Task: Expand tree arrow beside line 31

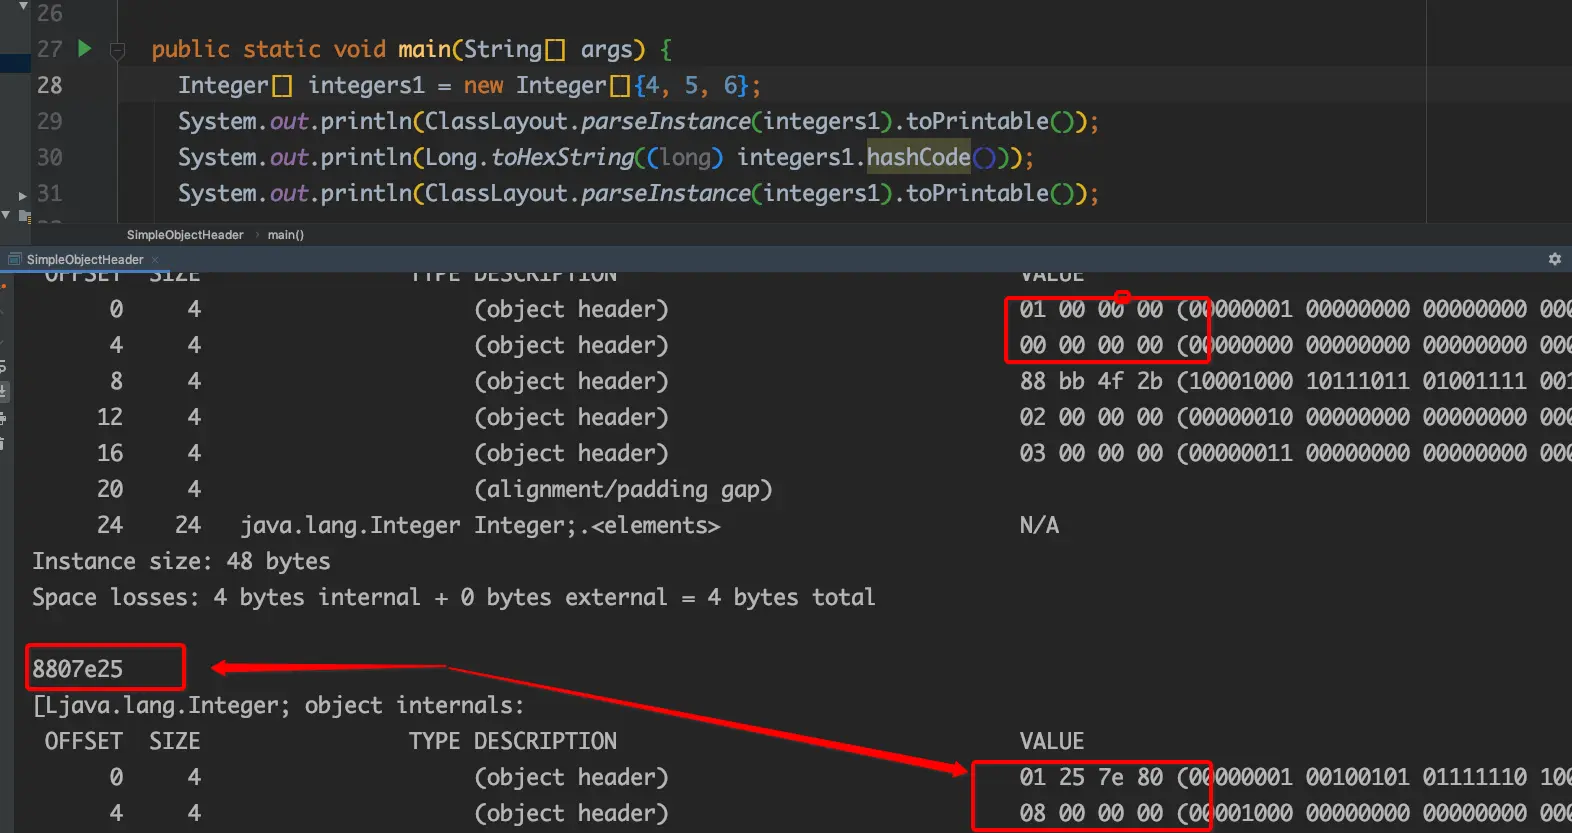Action: [x=23, y=196]
